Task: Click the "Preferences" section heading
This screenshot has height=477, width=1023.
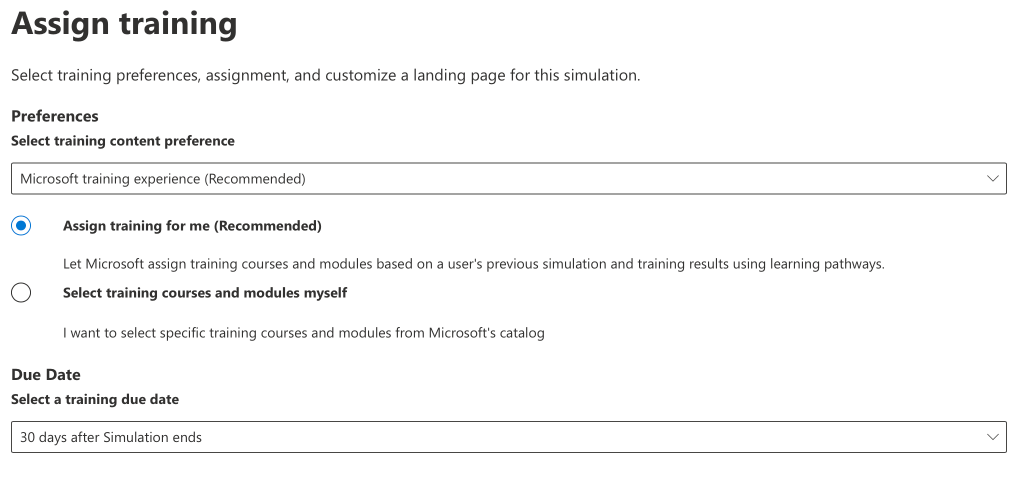Action: click(55, 116)
